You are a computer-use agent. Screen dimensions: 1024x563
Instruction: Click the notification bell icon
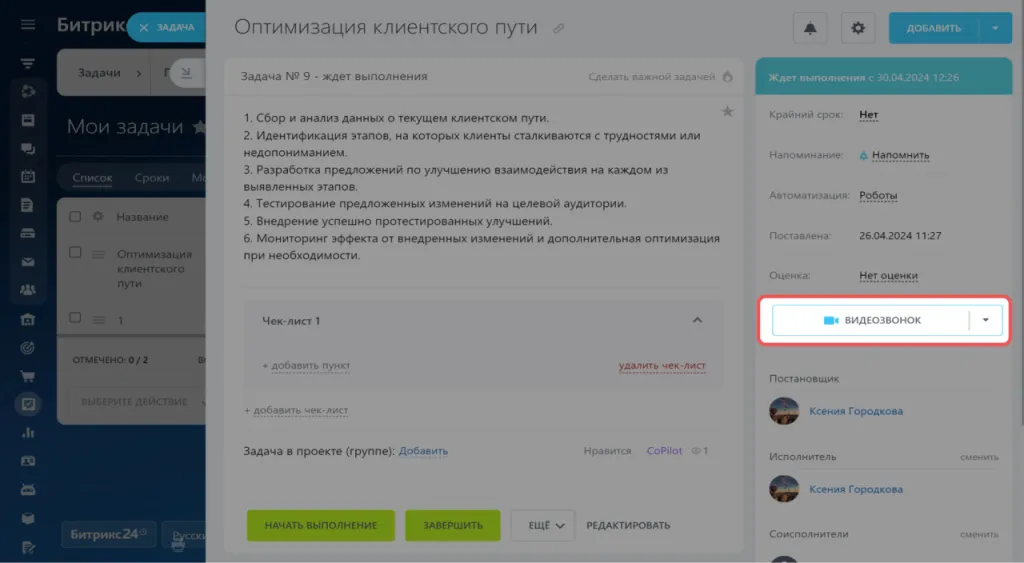point(810,28)
